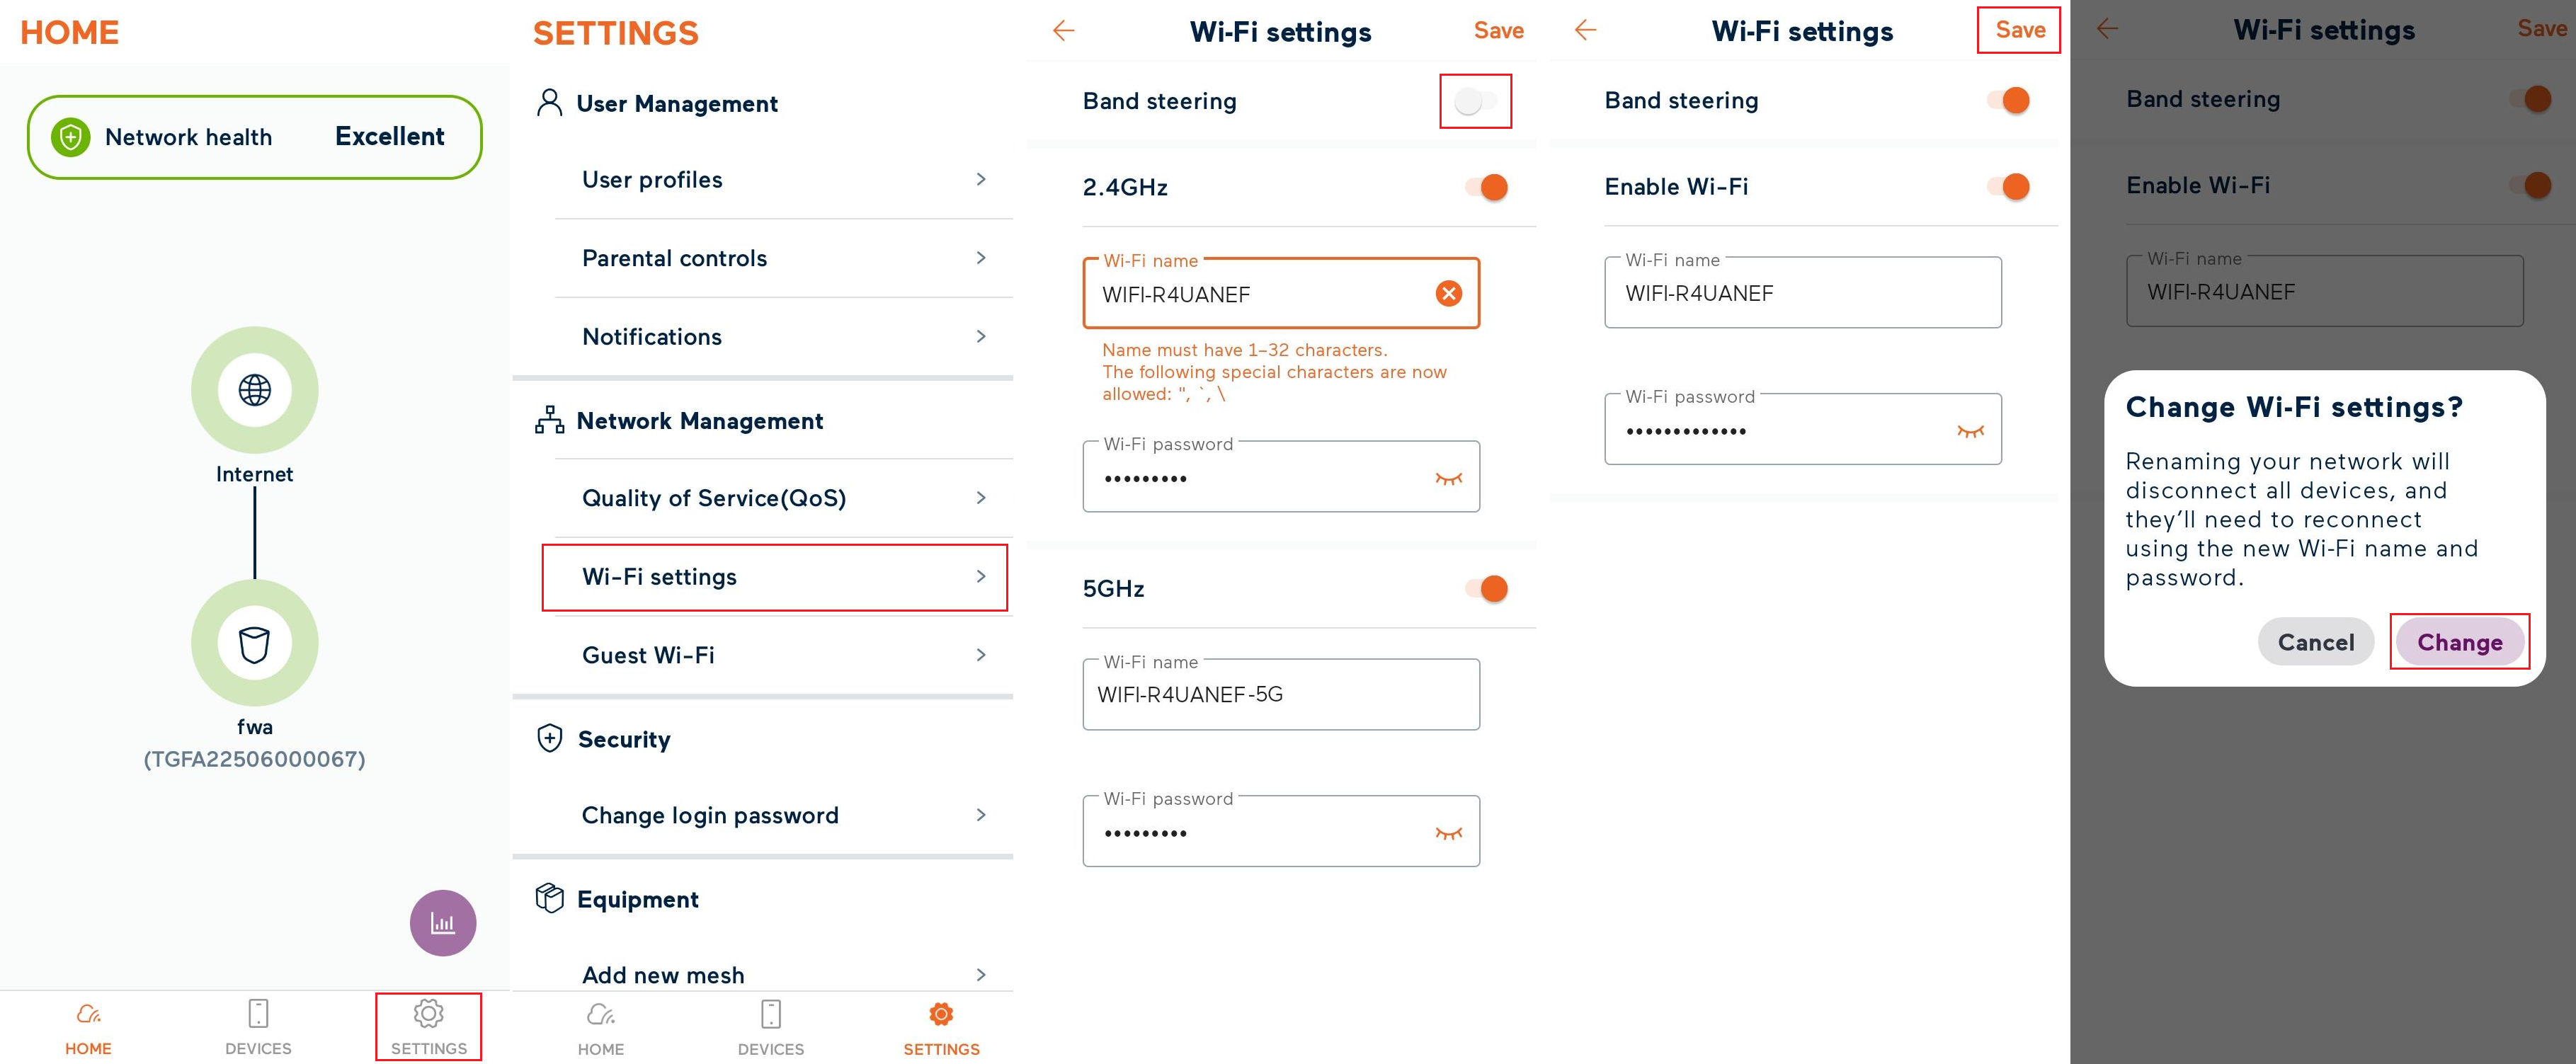The height and width of the screenshot is (1064, 2576).
Task: Open the DEVICES phone icon in bottom navigation
Action: click(x=257, y=1013)
